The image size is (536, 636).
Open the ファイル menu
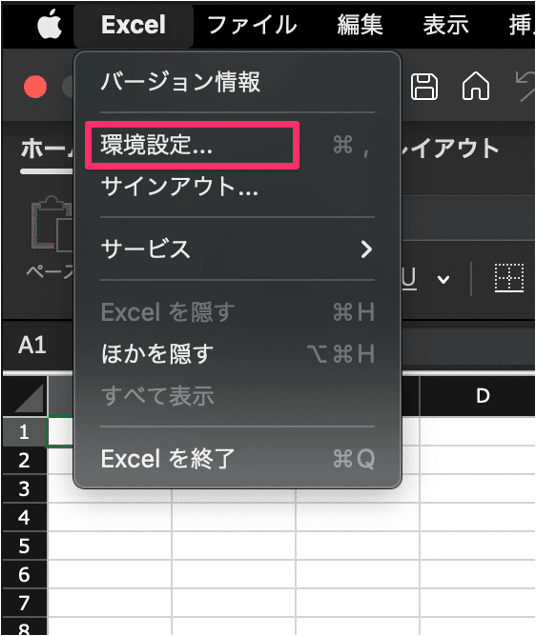pos(252,25)
